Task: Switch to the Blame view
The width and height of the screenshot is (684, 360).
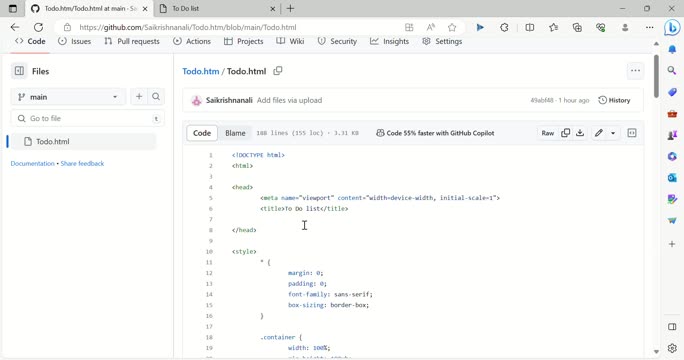Action: tap(235, 133)
